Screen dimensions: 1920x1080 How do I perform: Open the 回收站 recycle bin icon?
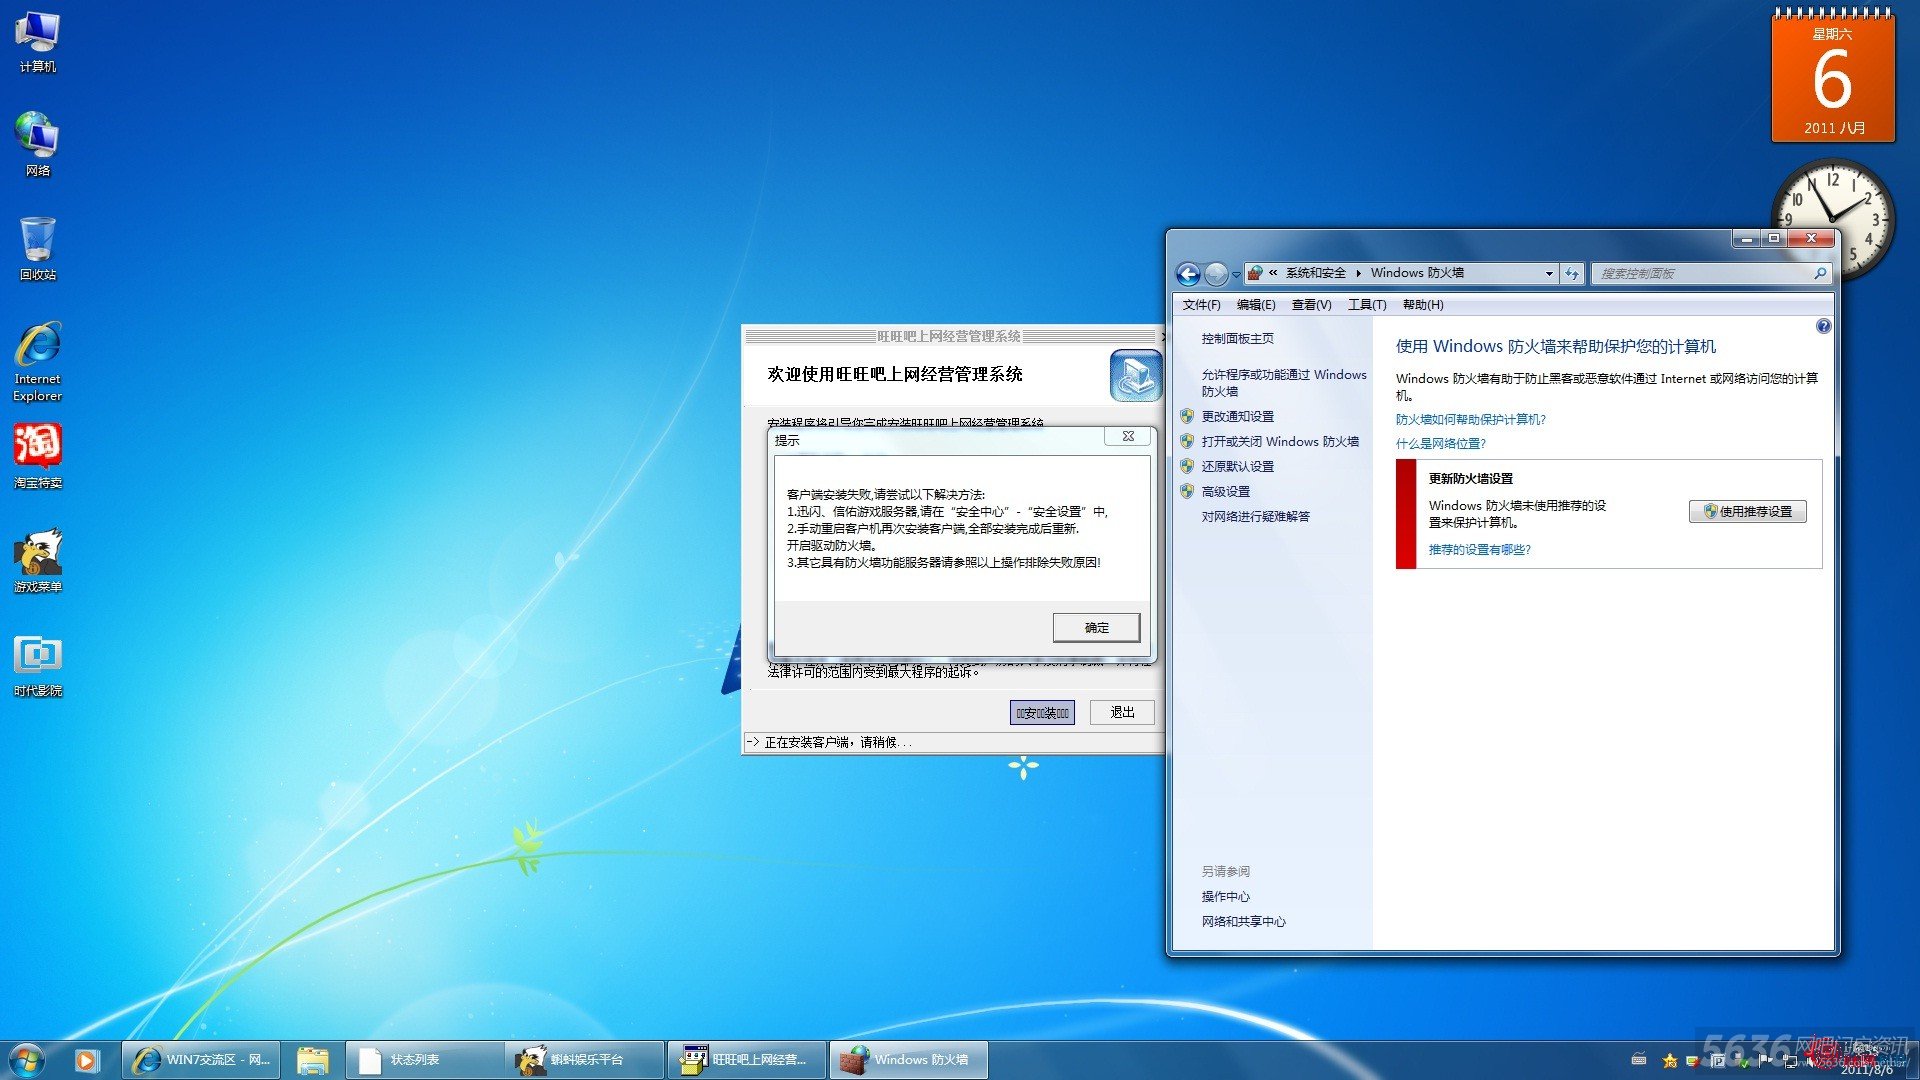click(x=37, y=248)
